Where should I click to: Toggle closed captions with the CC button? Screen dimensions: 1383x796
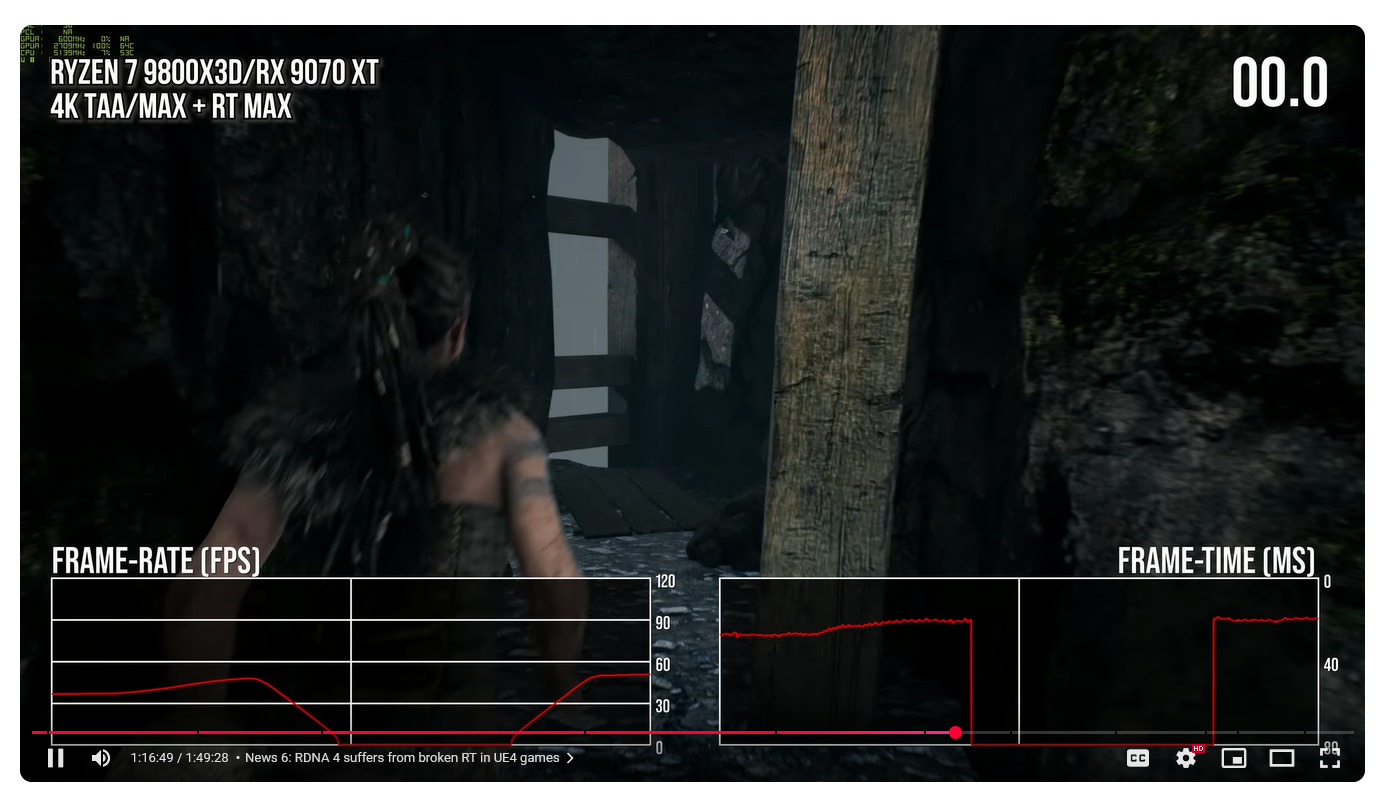coord(1138,758)
